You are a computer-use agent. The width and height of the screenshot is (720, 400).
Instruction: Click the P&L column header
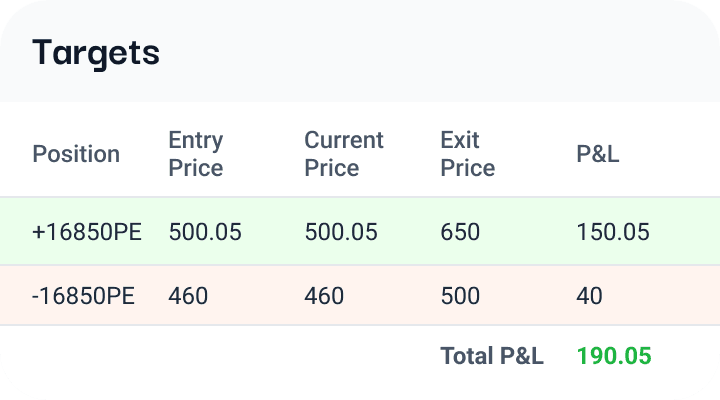click(x=598, y=154)
